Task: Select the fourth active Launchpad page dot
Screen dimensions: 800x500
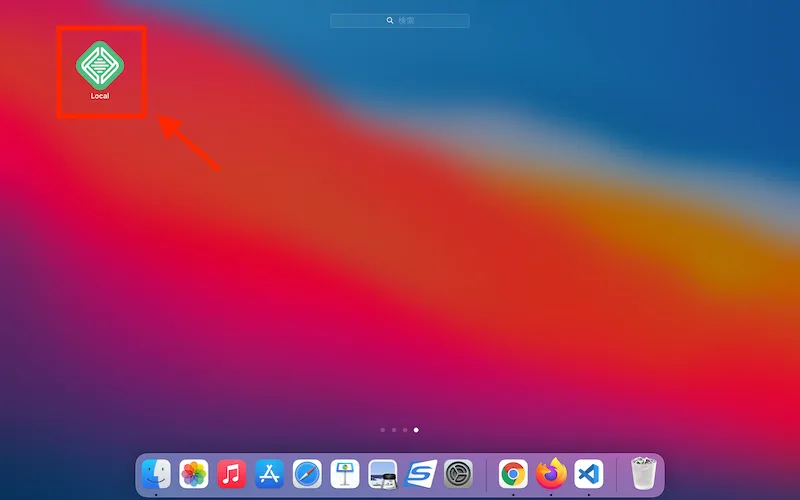Action: tap(416, 430)
